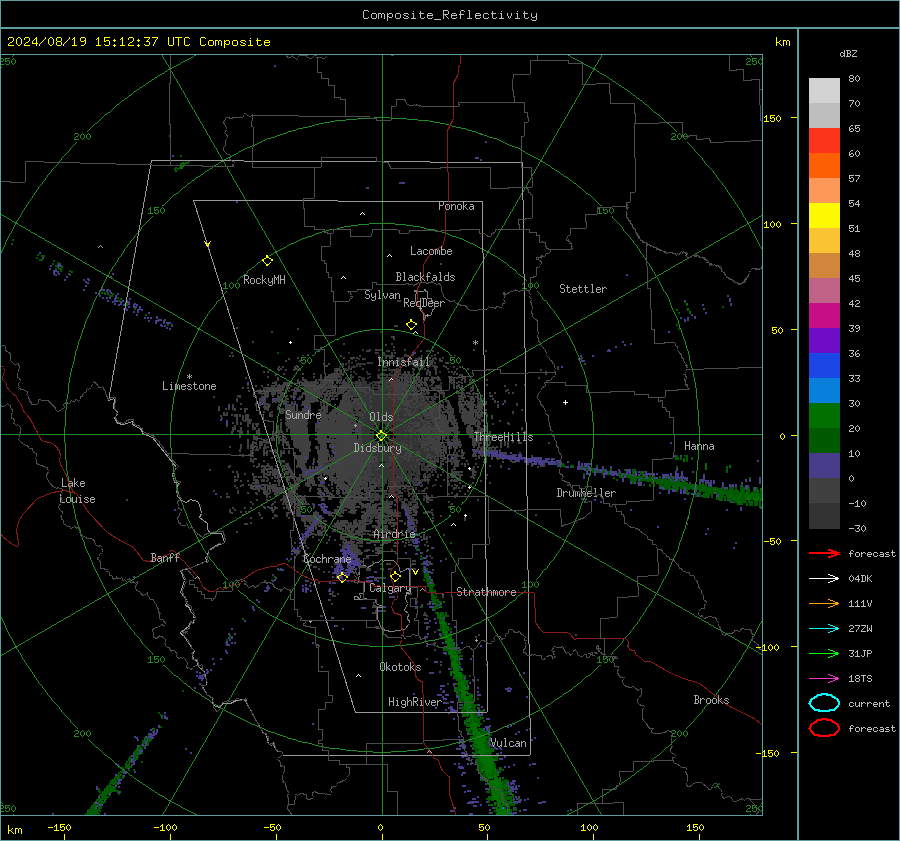Click the 80 dBZ light gray swatch
Image resolution: width=900 pixels, height=841 pixels.
(x=824, y=90)
